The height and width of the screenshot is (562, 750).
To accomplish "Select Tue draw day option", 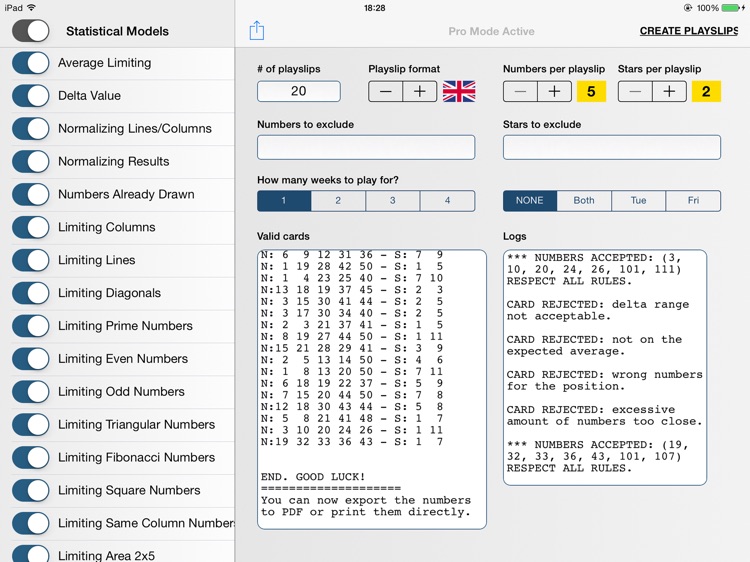I will click(638, 201).
